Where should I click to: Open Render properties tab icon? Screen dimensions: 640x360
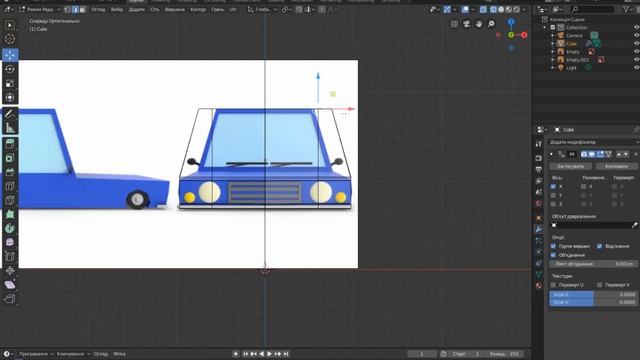(x=539, y=158)
